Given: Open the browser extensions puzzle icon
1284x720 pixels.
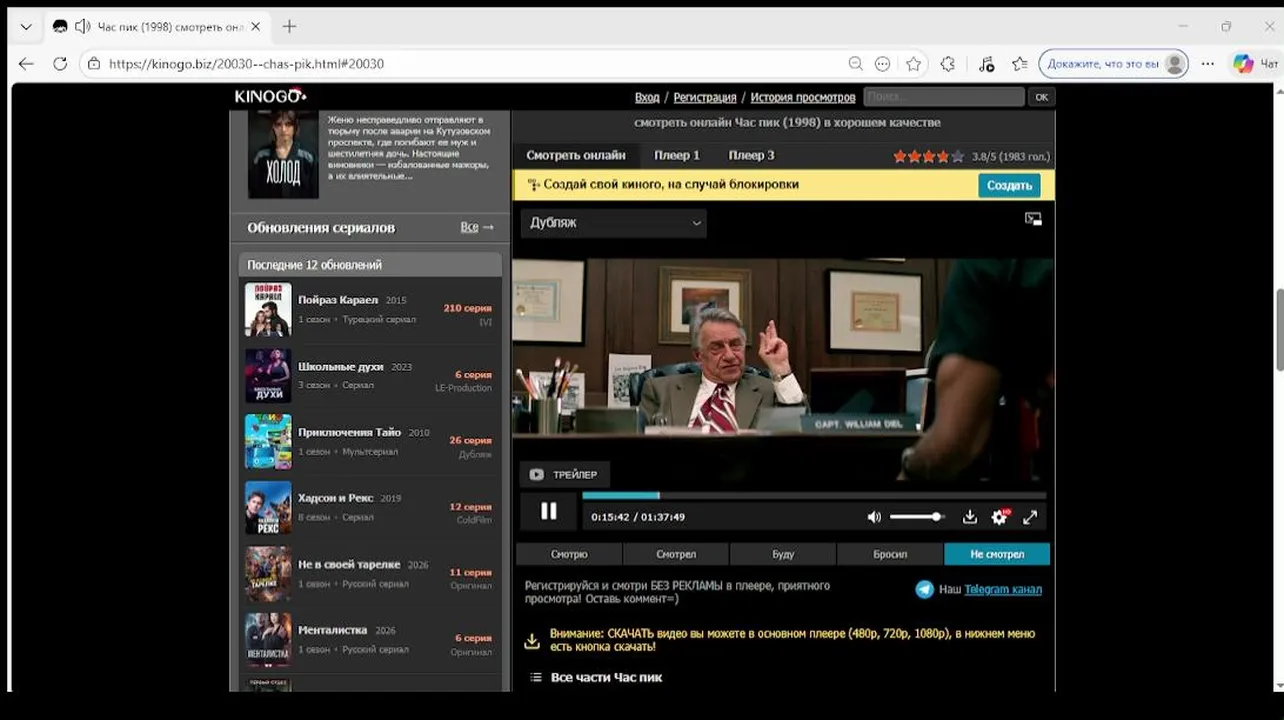Looking at the screenshot, I should [x=948, y=63].
